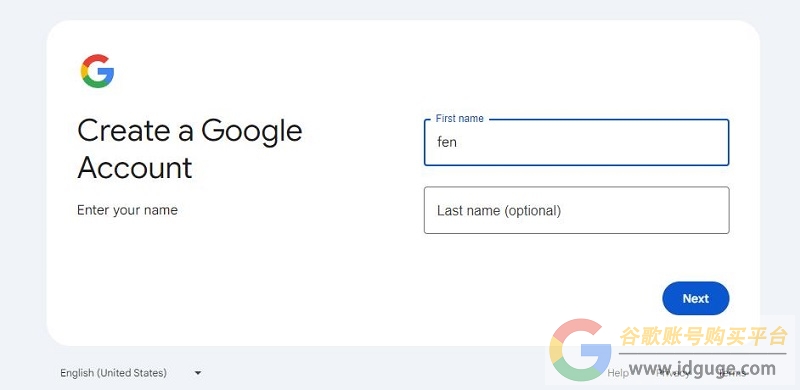Image resolution: width=800 pixels, height=390 pixels.
Task: Click the floating 'First name' field label
Action: click(x=460, y=118)
